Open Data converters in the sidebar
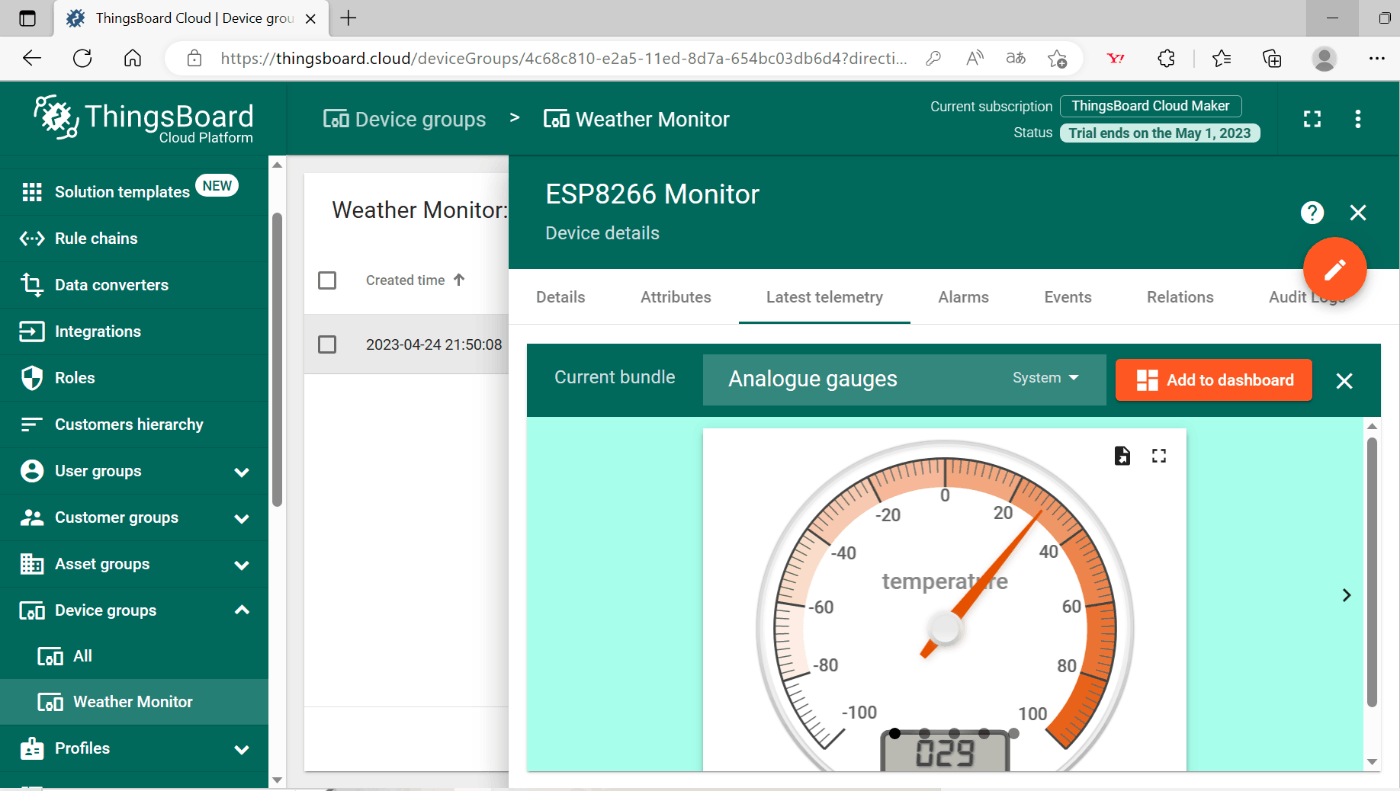This screenshot has height=791, width=1400. (x=134, y=285)
